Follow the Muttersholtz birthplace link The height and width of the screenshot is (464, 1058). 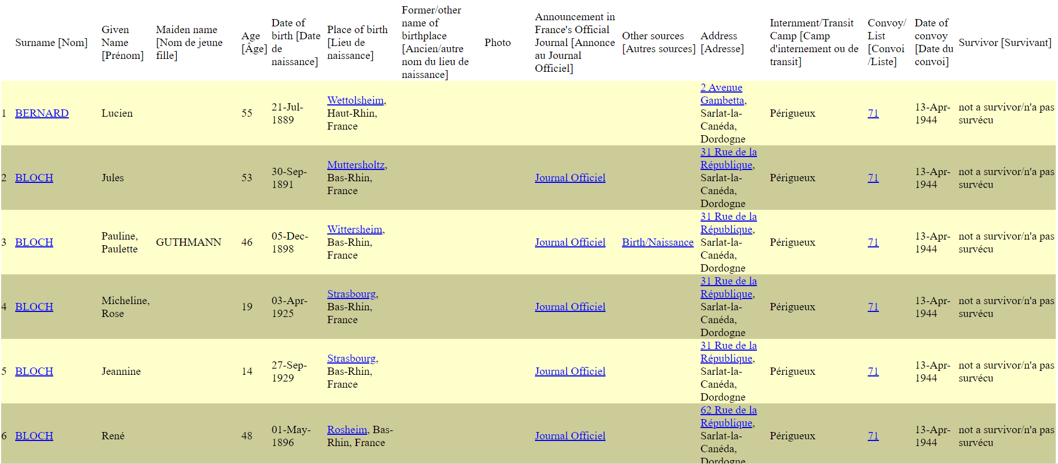355,165
